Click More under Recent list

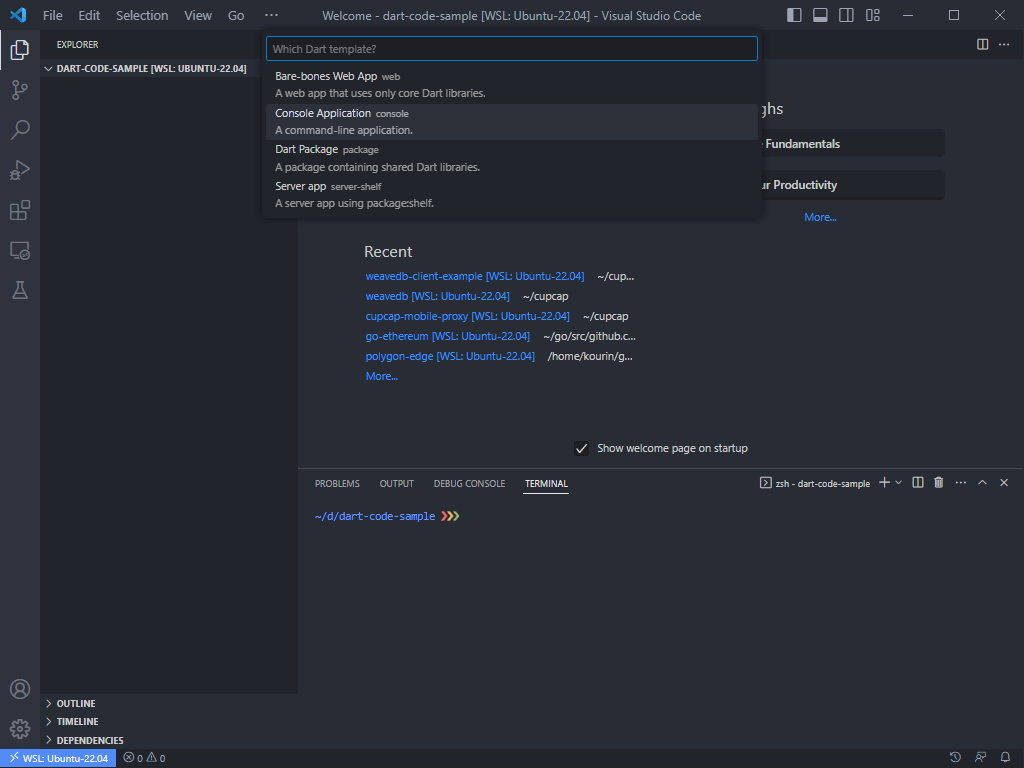[x=381, y=376]
